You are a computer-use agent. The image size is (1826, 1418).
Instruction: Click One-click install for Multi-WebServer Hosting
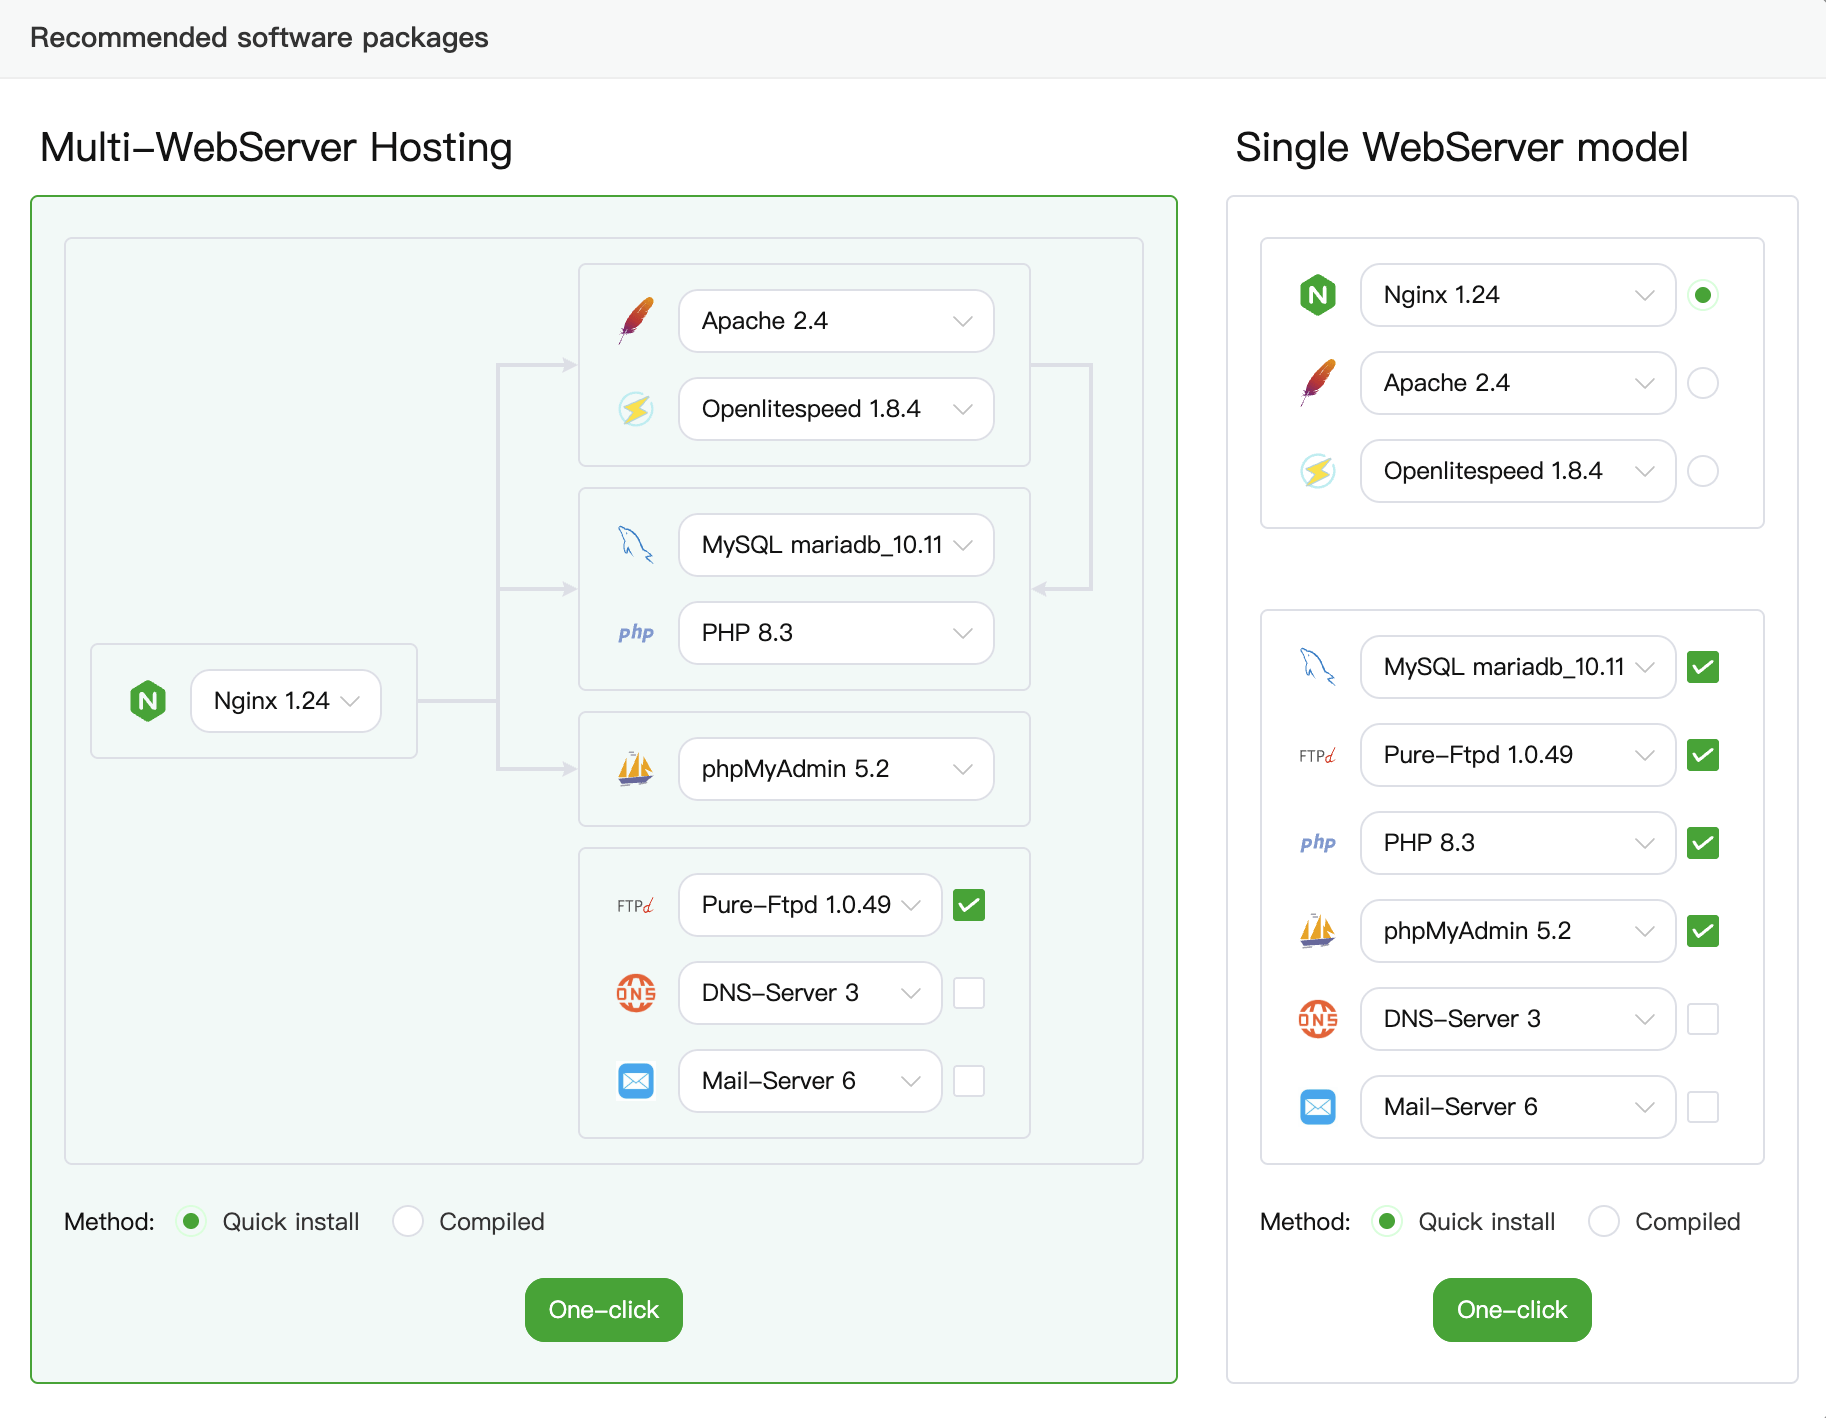point(603,1309)
